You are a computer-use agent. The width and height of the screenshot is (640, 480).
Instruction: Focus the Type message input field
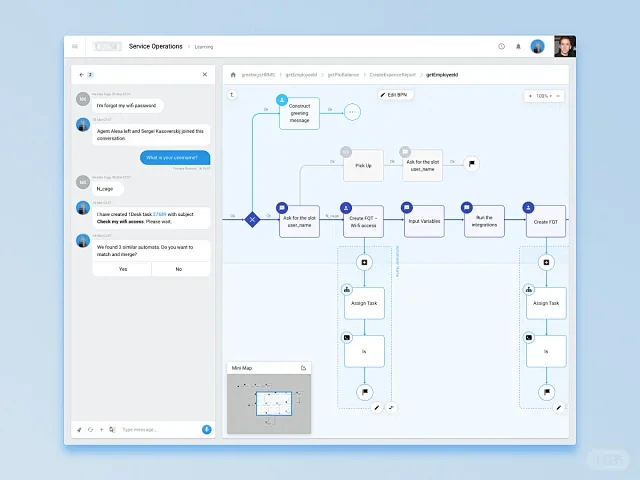pos(155,429)
